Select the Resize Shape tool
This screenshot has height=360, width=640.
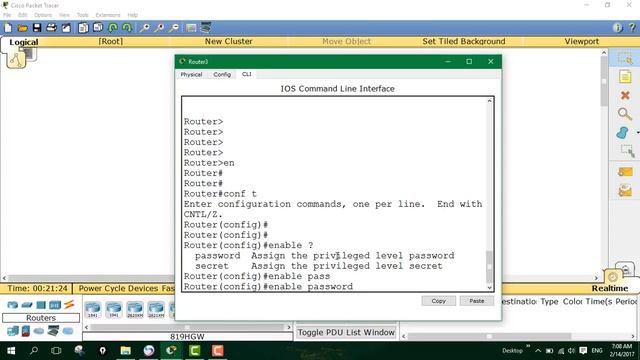[x=627, y=151]
